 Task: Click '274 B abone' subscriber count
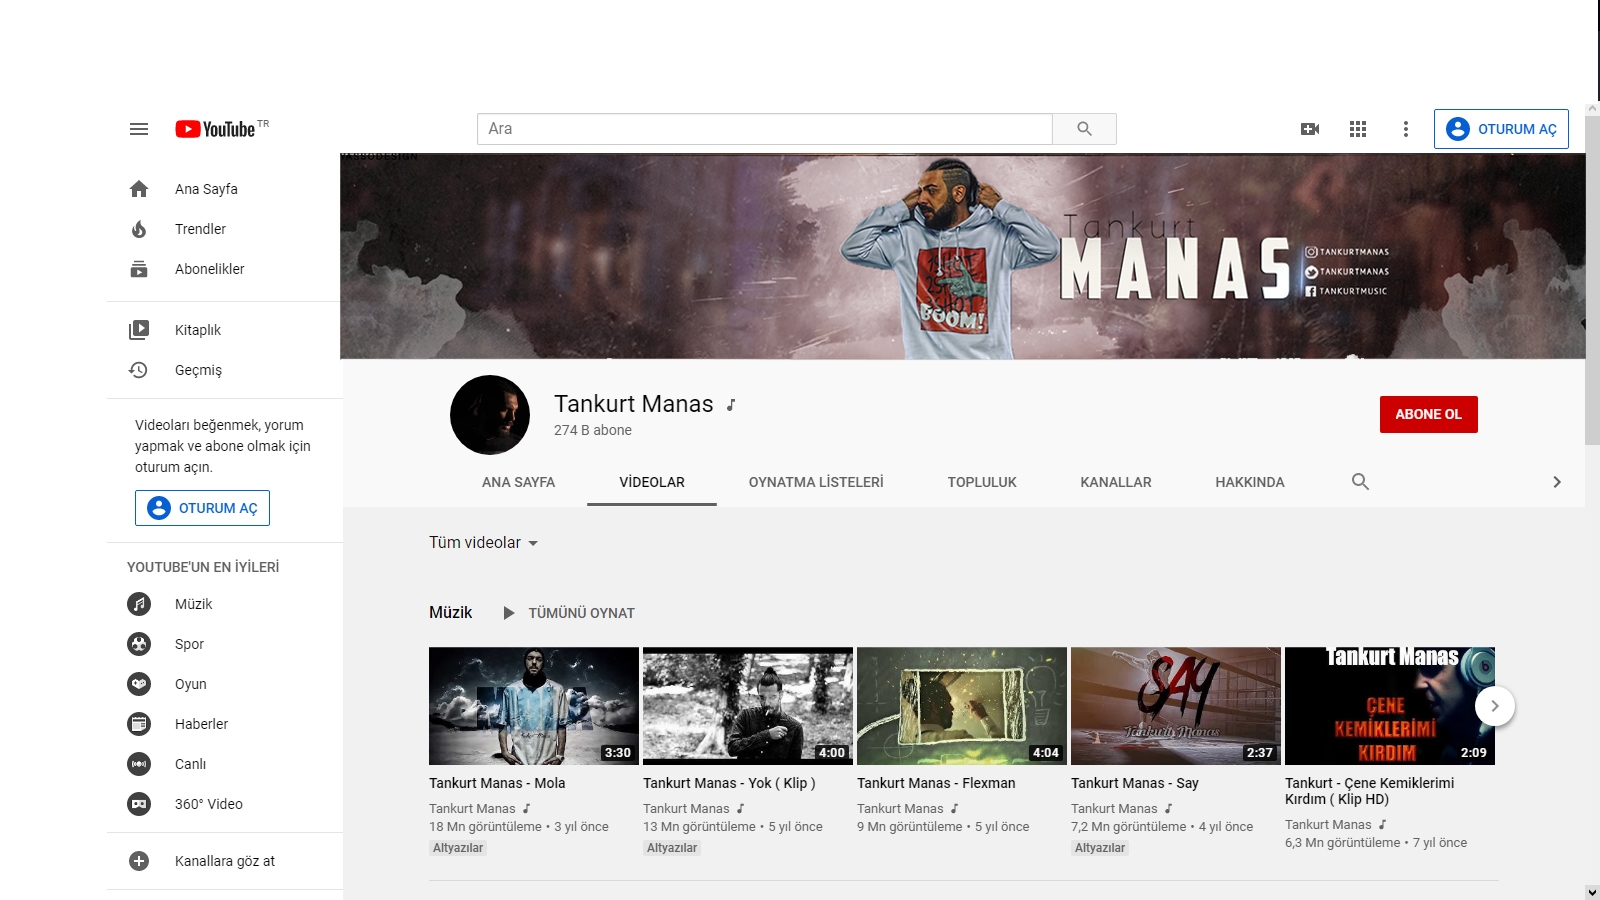point(593,430)
